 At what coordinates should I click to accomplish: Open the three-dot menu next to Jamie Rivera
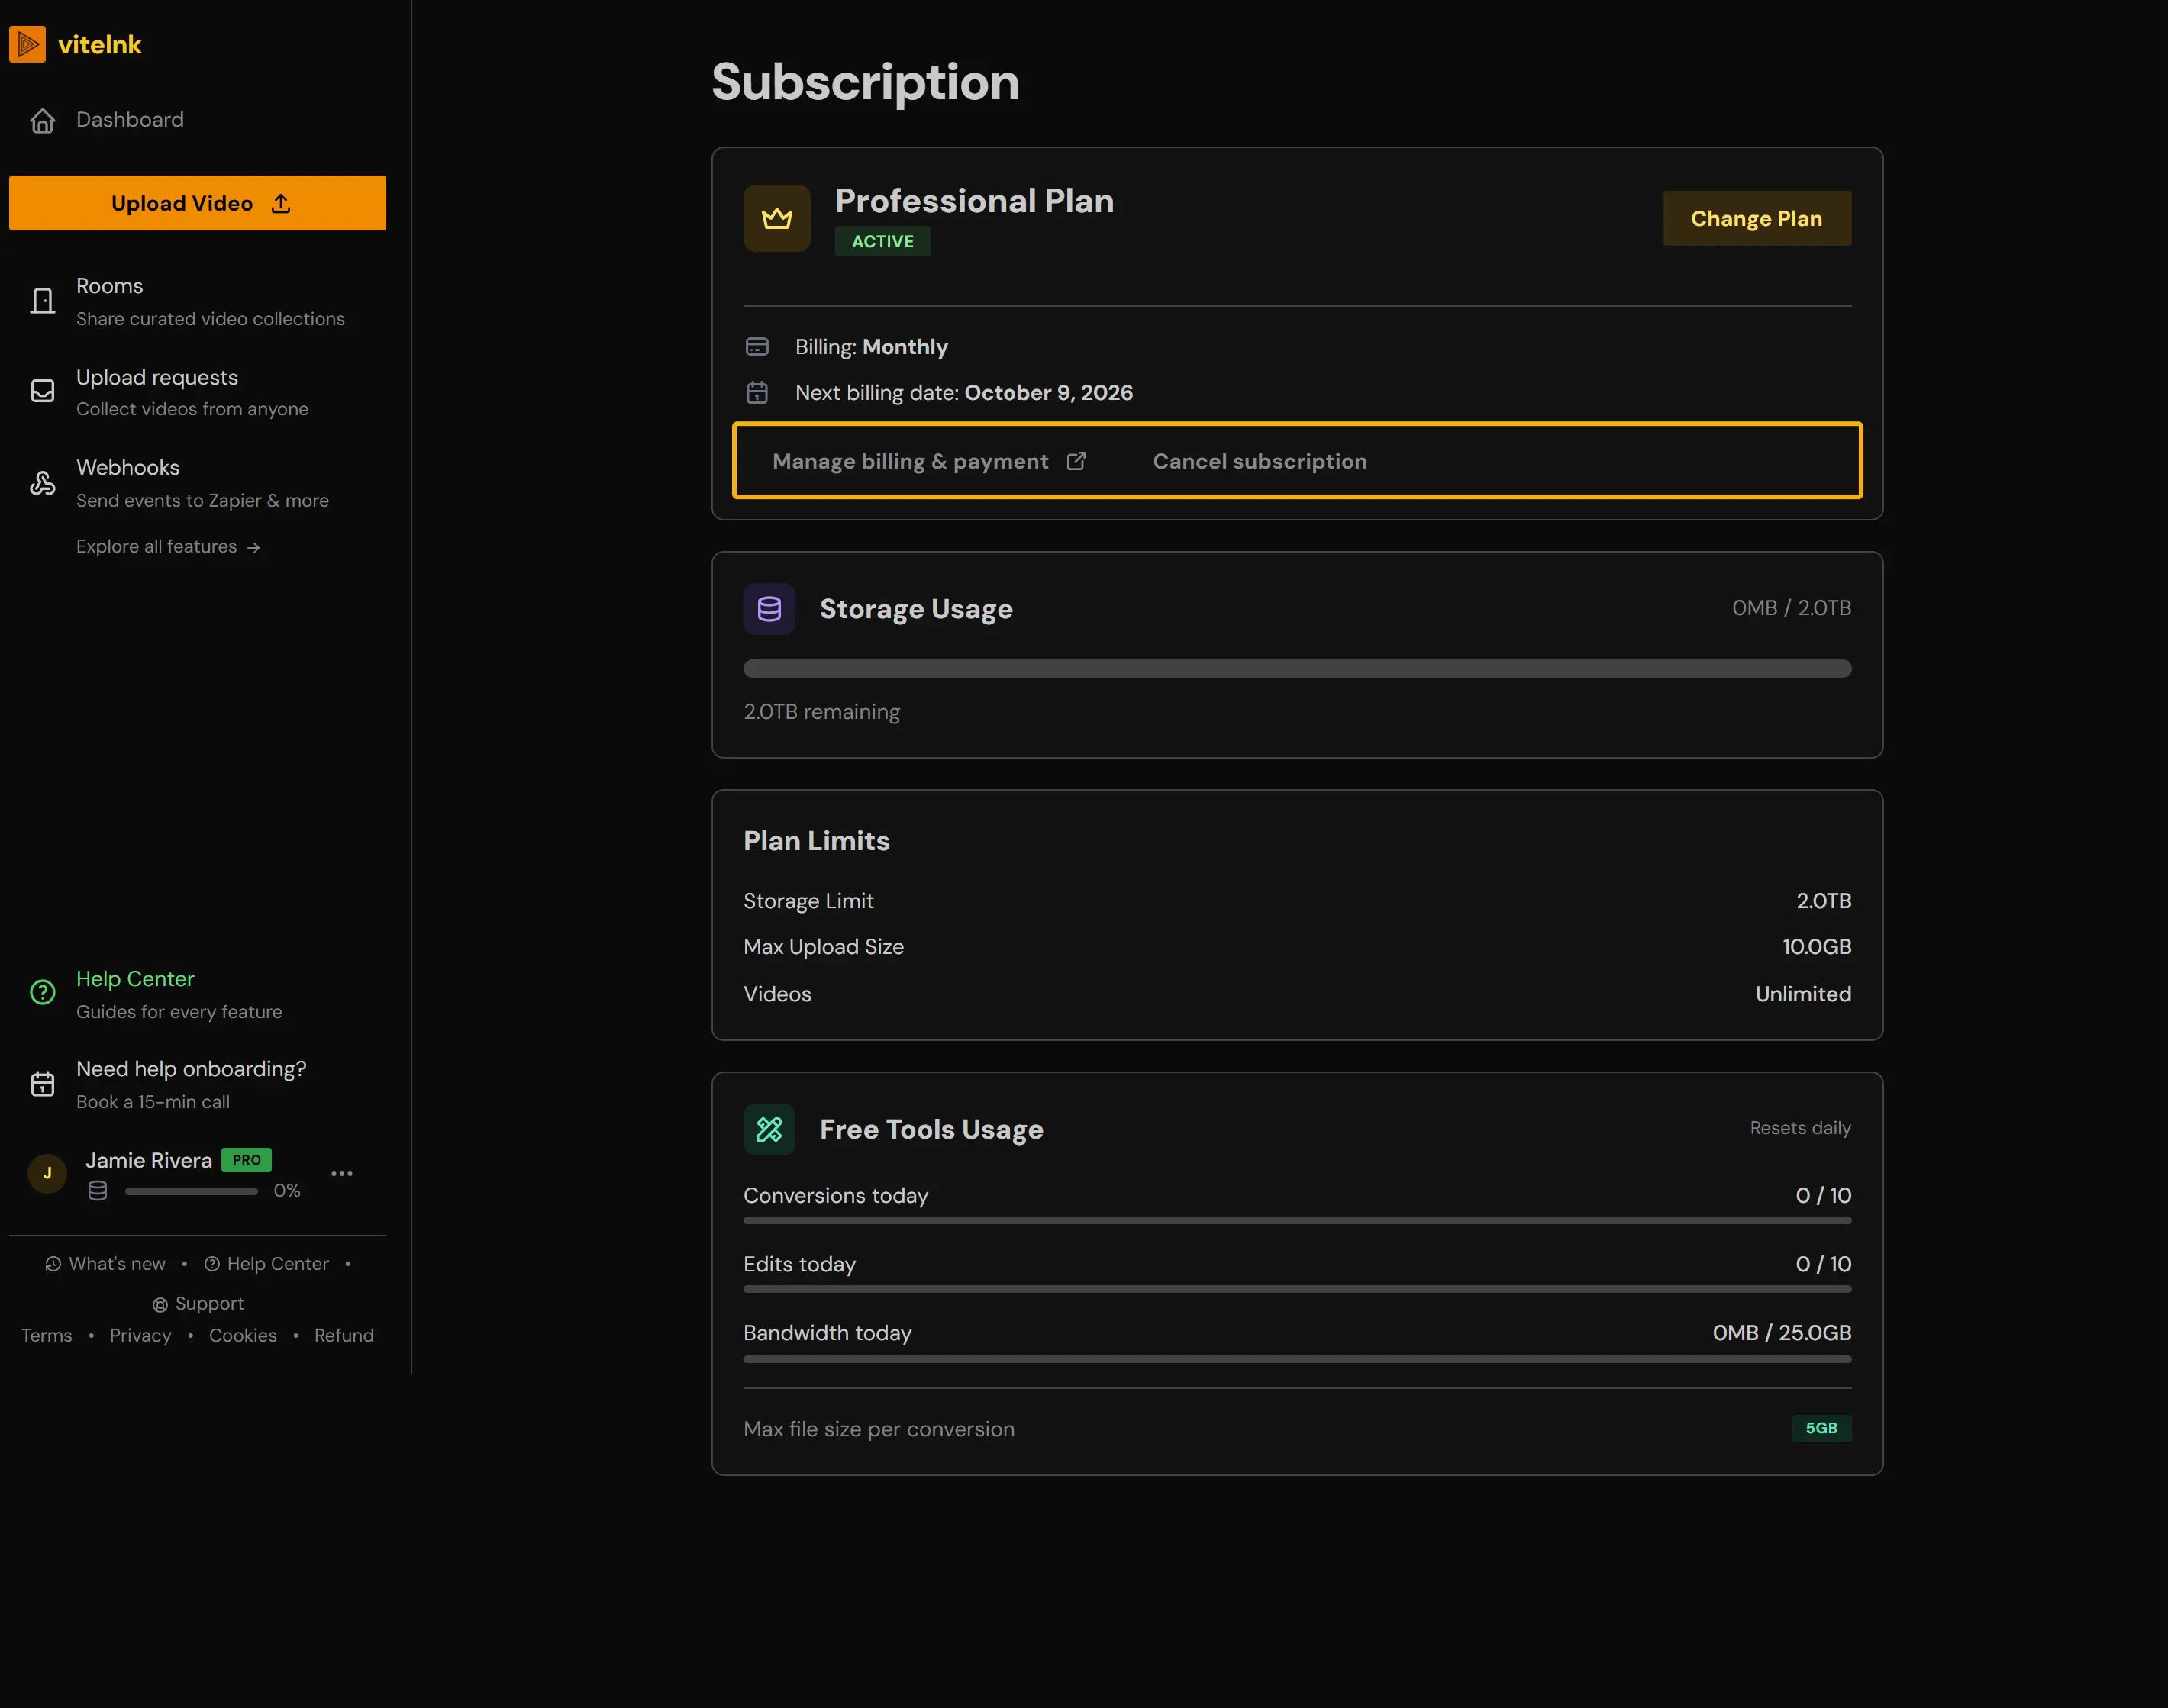coord(342,1174)
